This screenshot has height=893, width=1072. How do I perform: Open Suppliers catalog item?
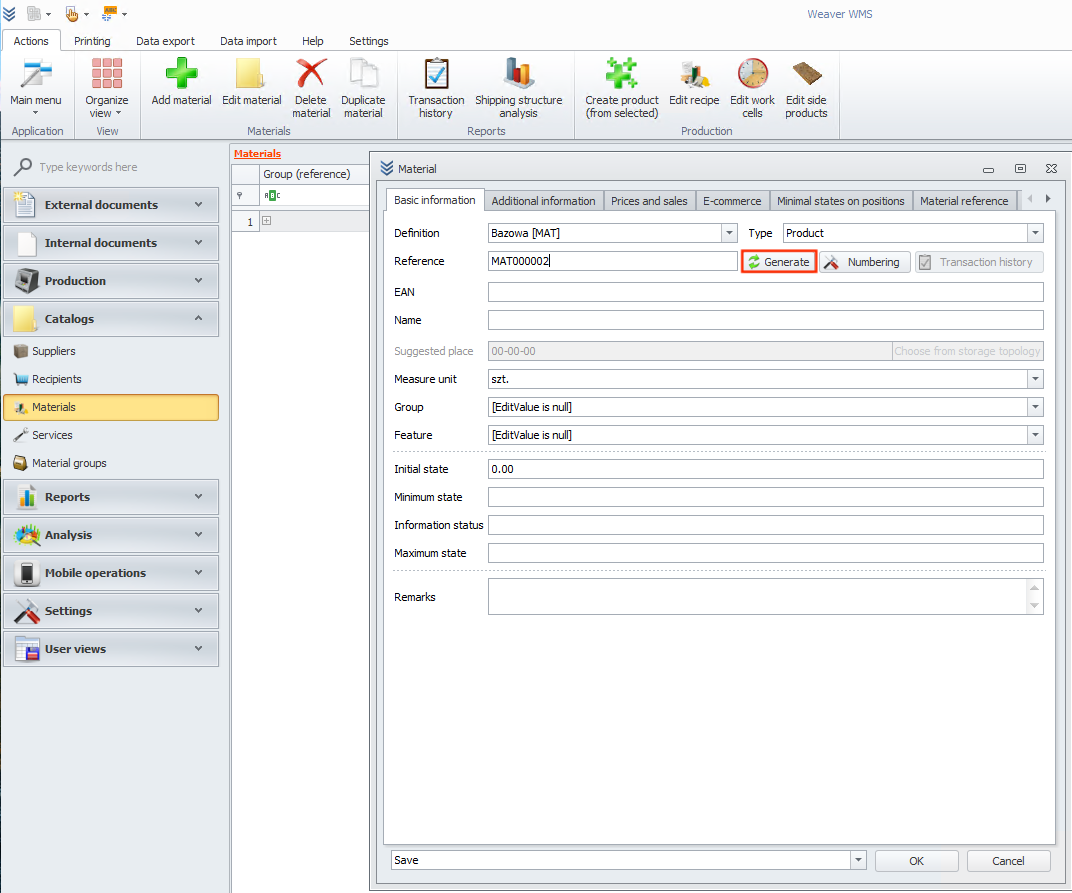click(53, 351)
